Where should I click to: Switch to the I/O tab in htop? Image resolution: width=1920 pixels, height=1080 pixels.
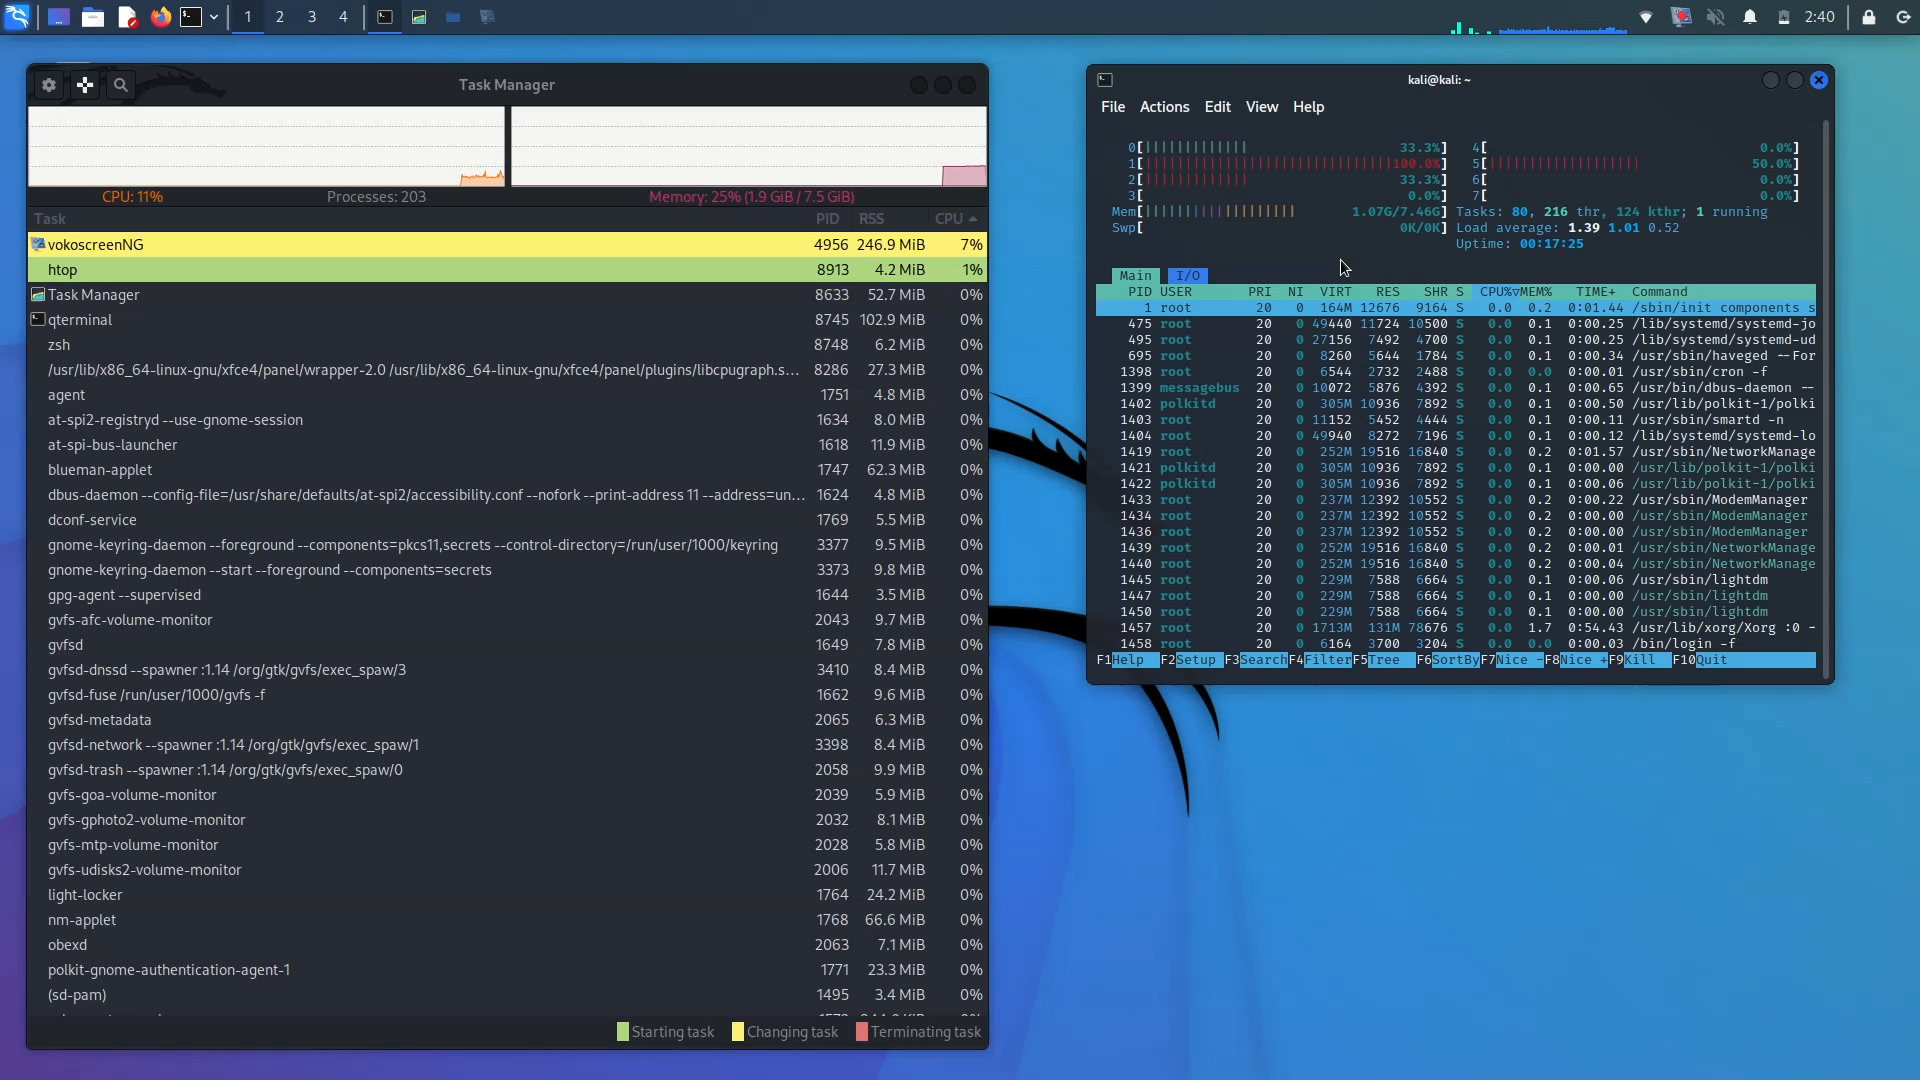[1187, 275]
